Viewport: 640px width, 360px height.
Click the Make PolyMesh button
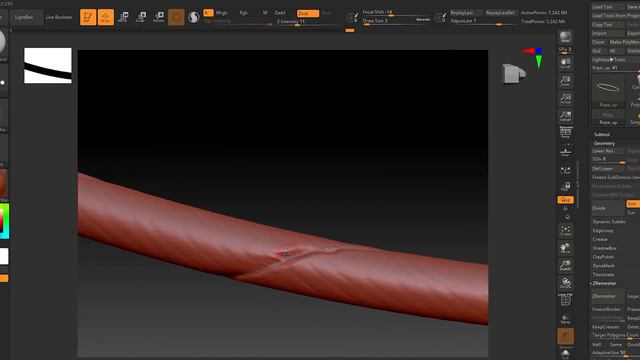click(x=624, y=42)
